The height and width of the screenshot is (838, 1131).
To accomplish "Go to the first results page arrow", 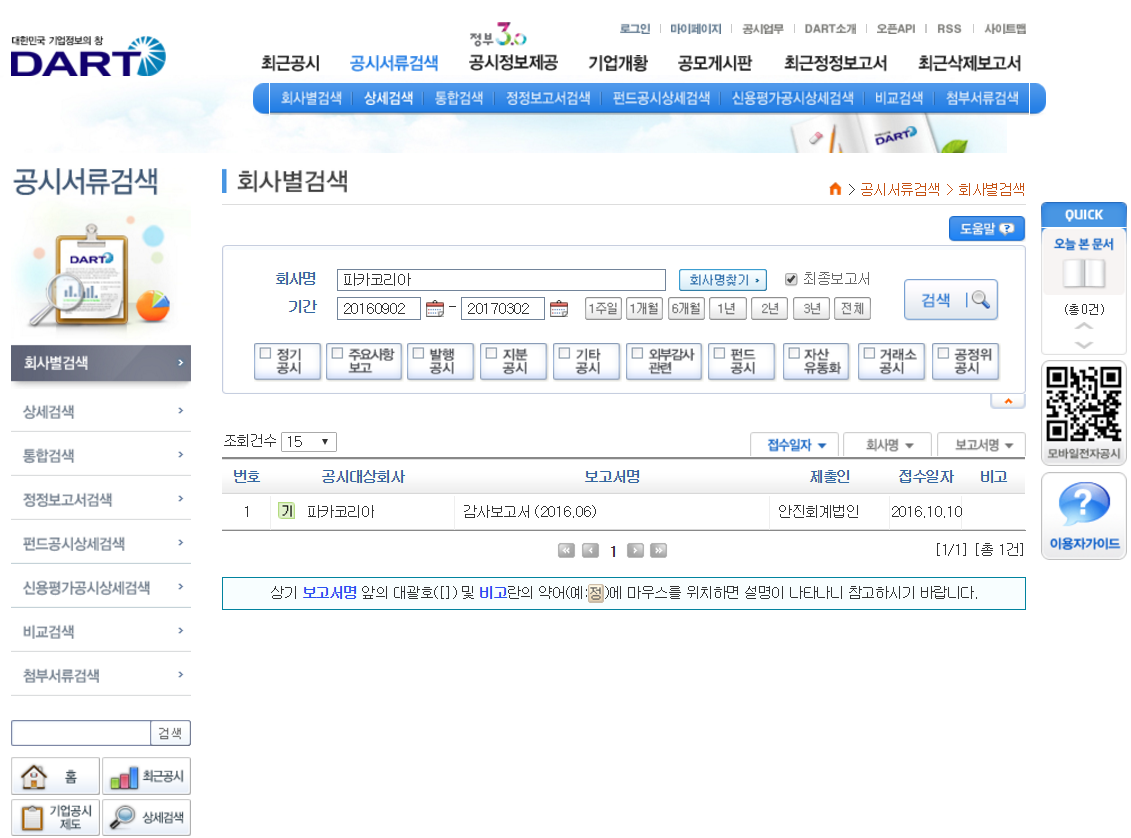I will pyautogui.click(x=566, y=550).
